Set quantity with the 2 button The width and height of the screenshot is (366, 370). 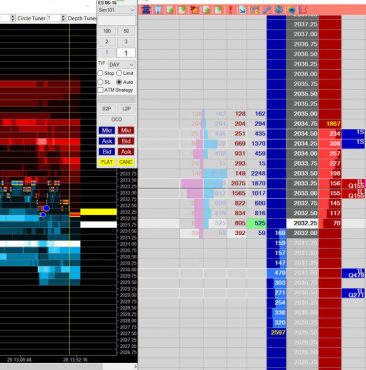coord(107,42)
